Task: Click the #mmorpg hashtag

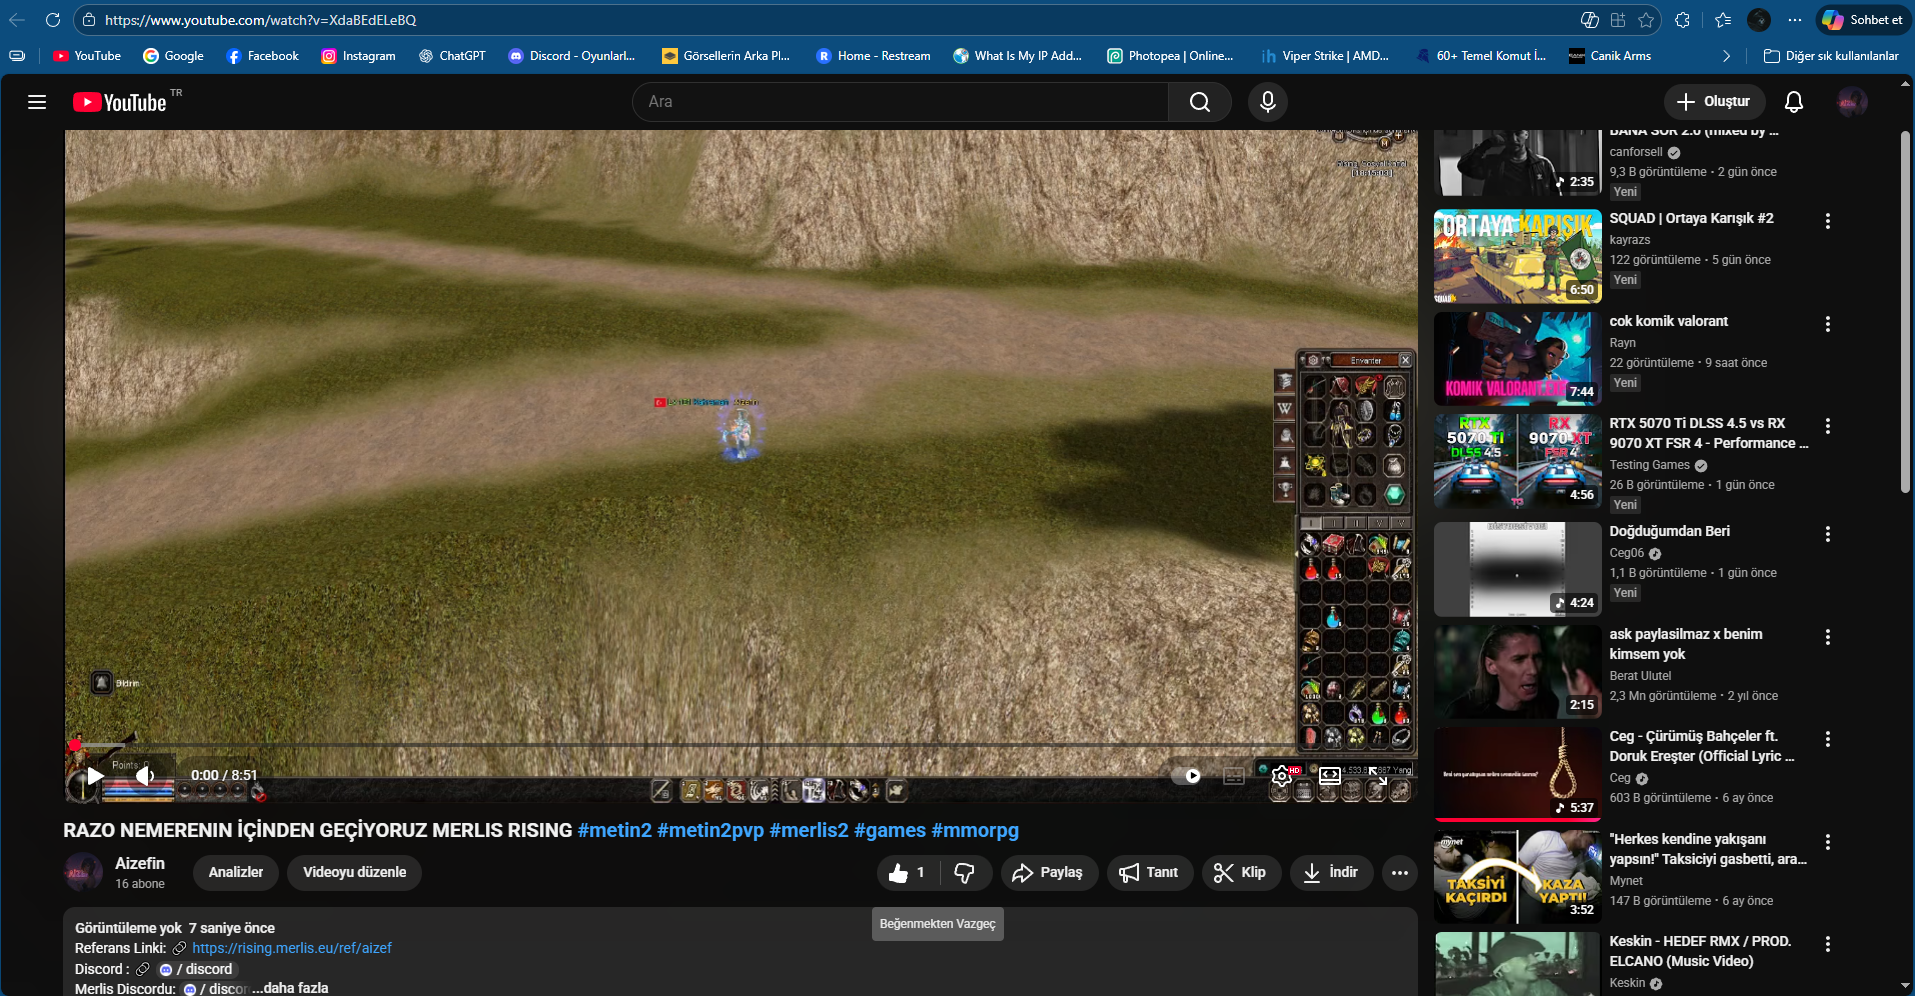Action: pyautogui.click(x=975, y=831)
